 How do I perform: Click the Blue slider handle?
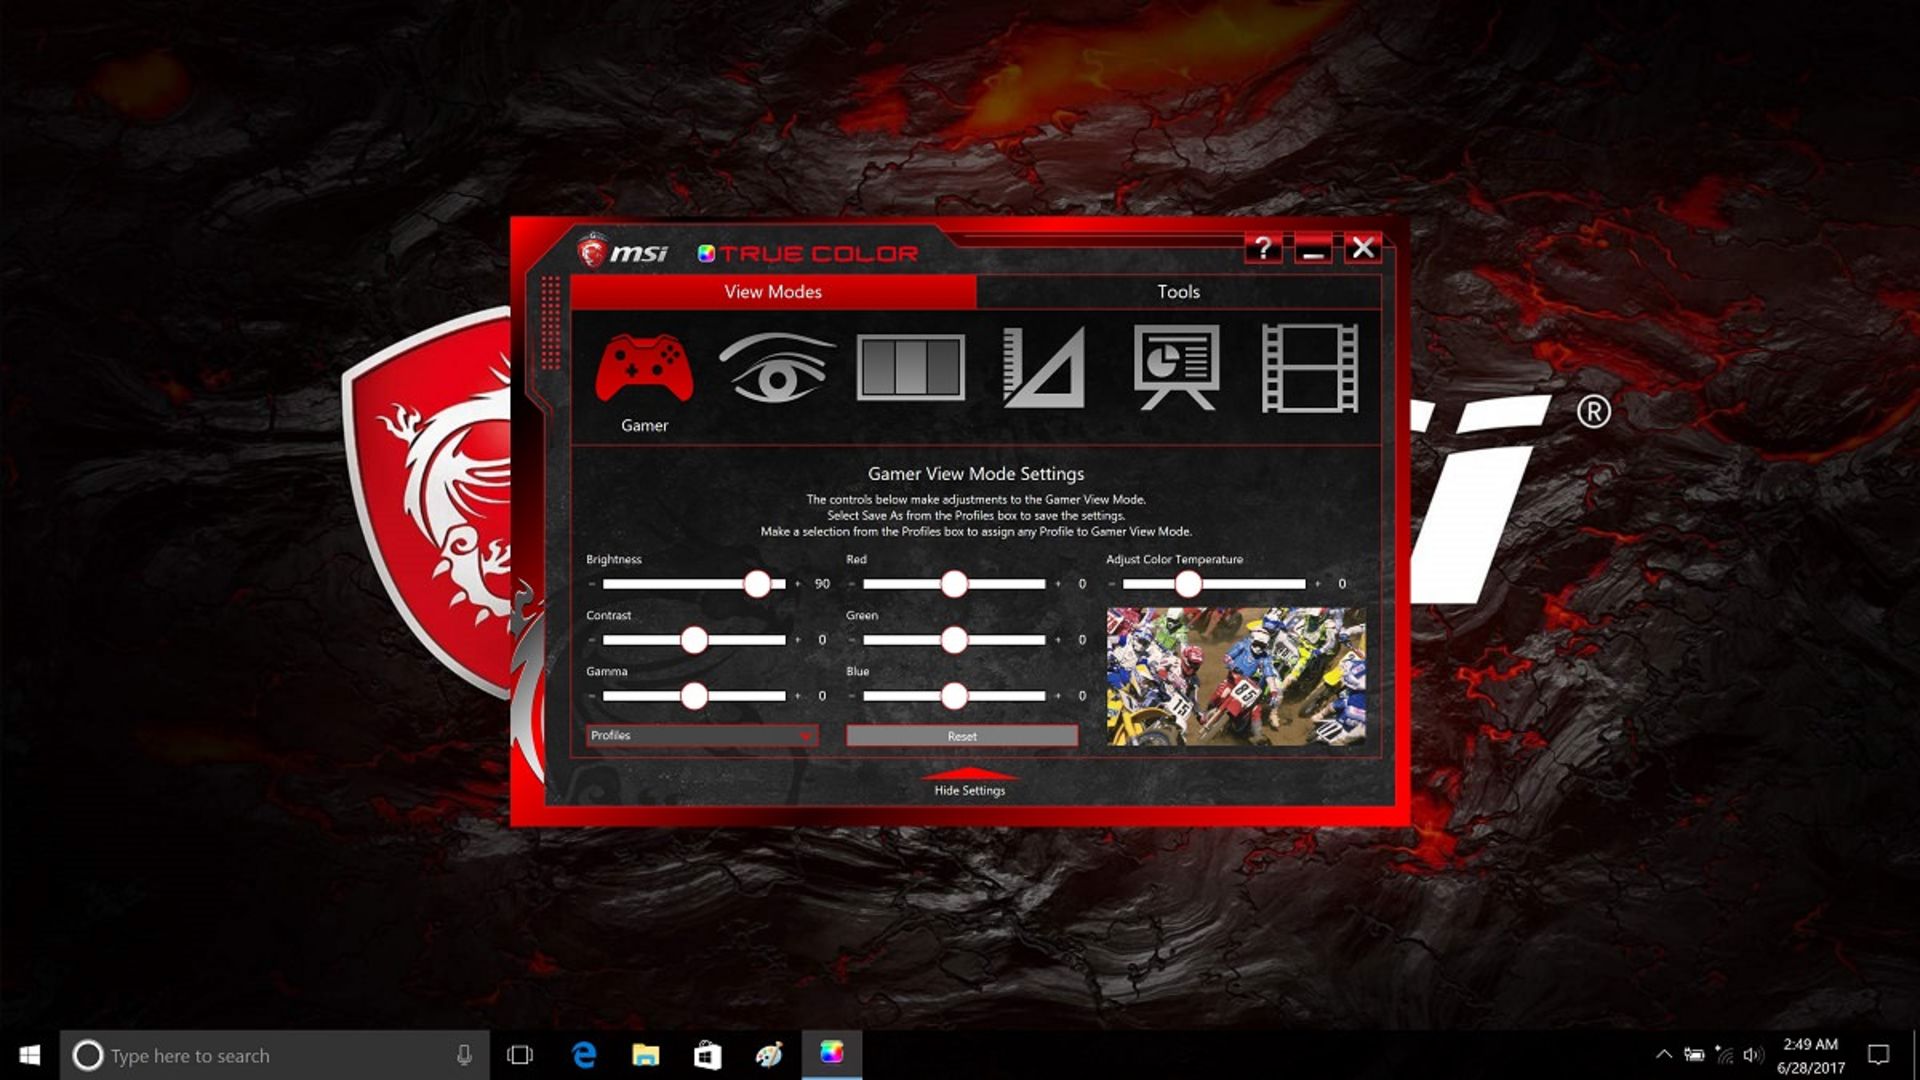coord(954,696)
